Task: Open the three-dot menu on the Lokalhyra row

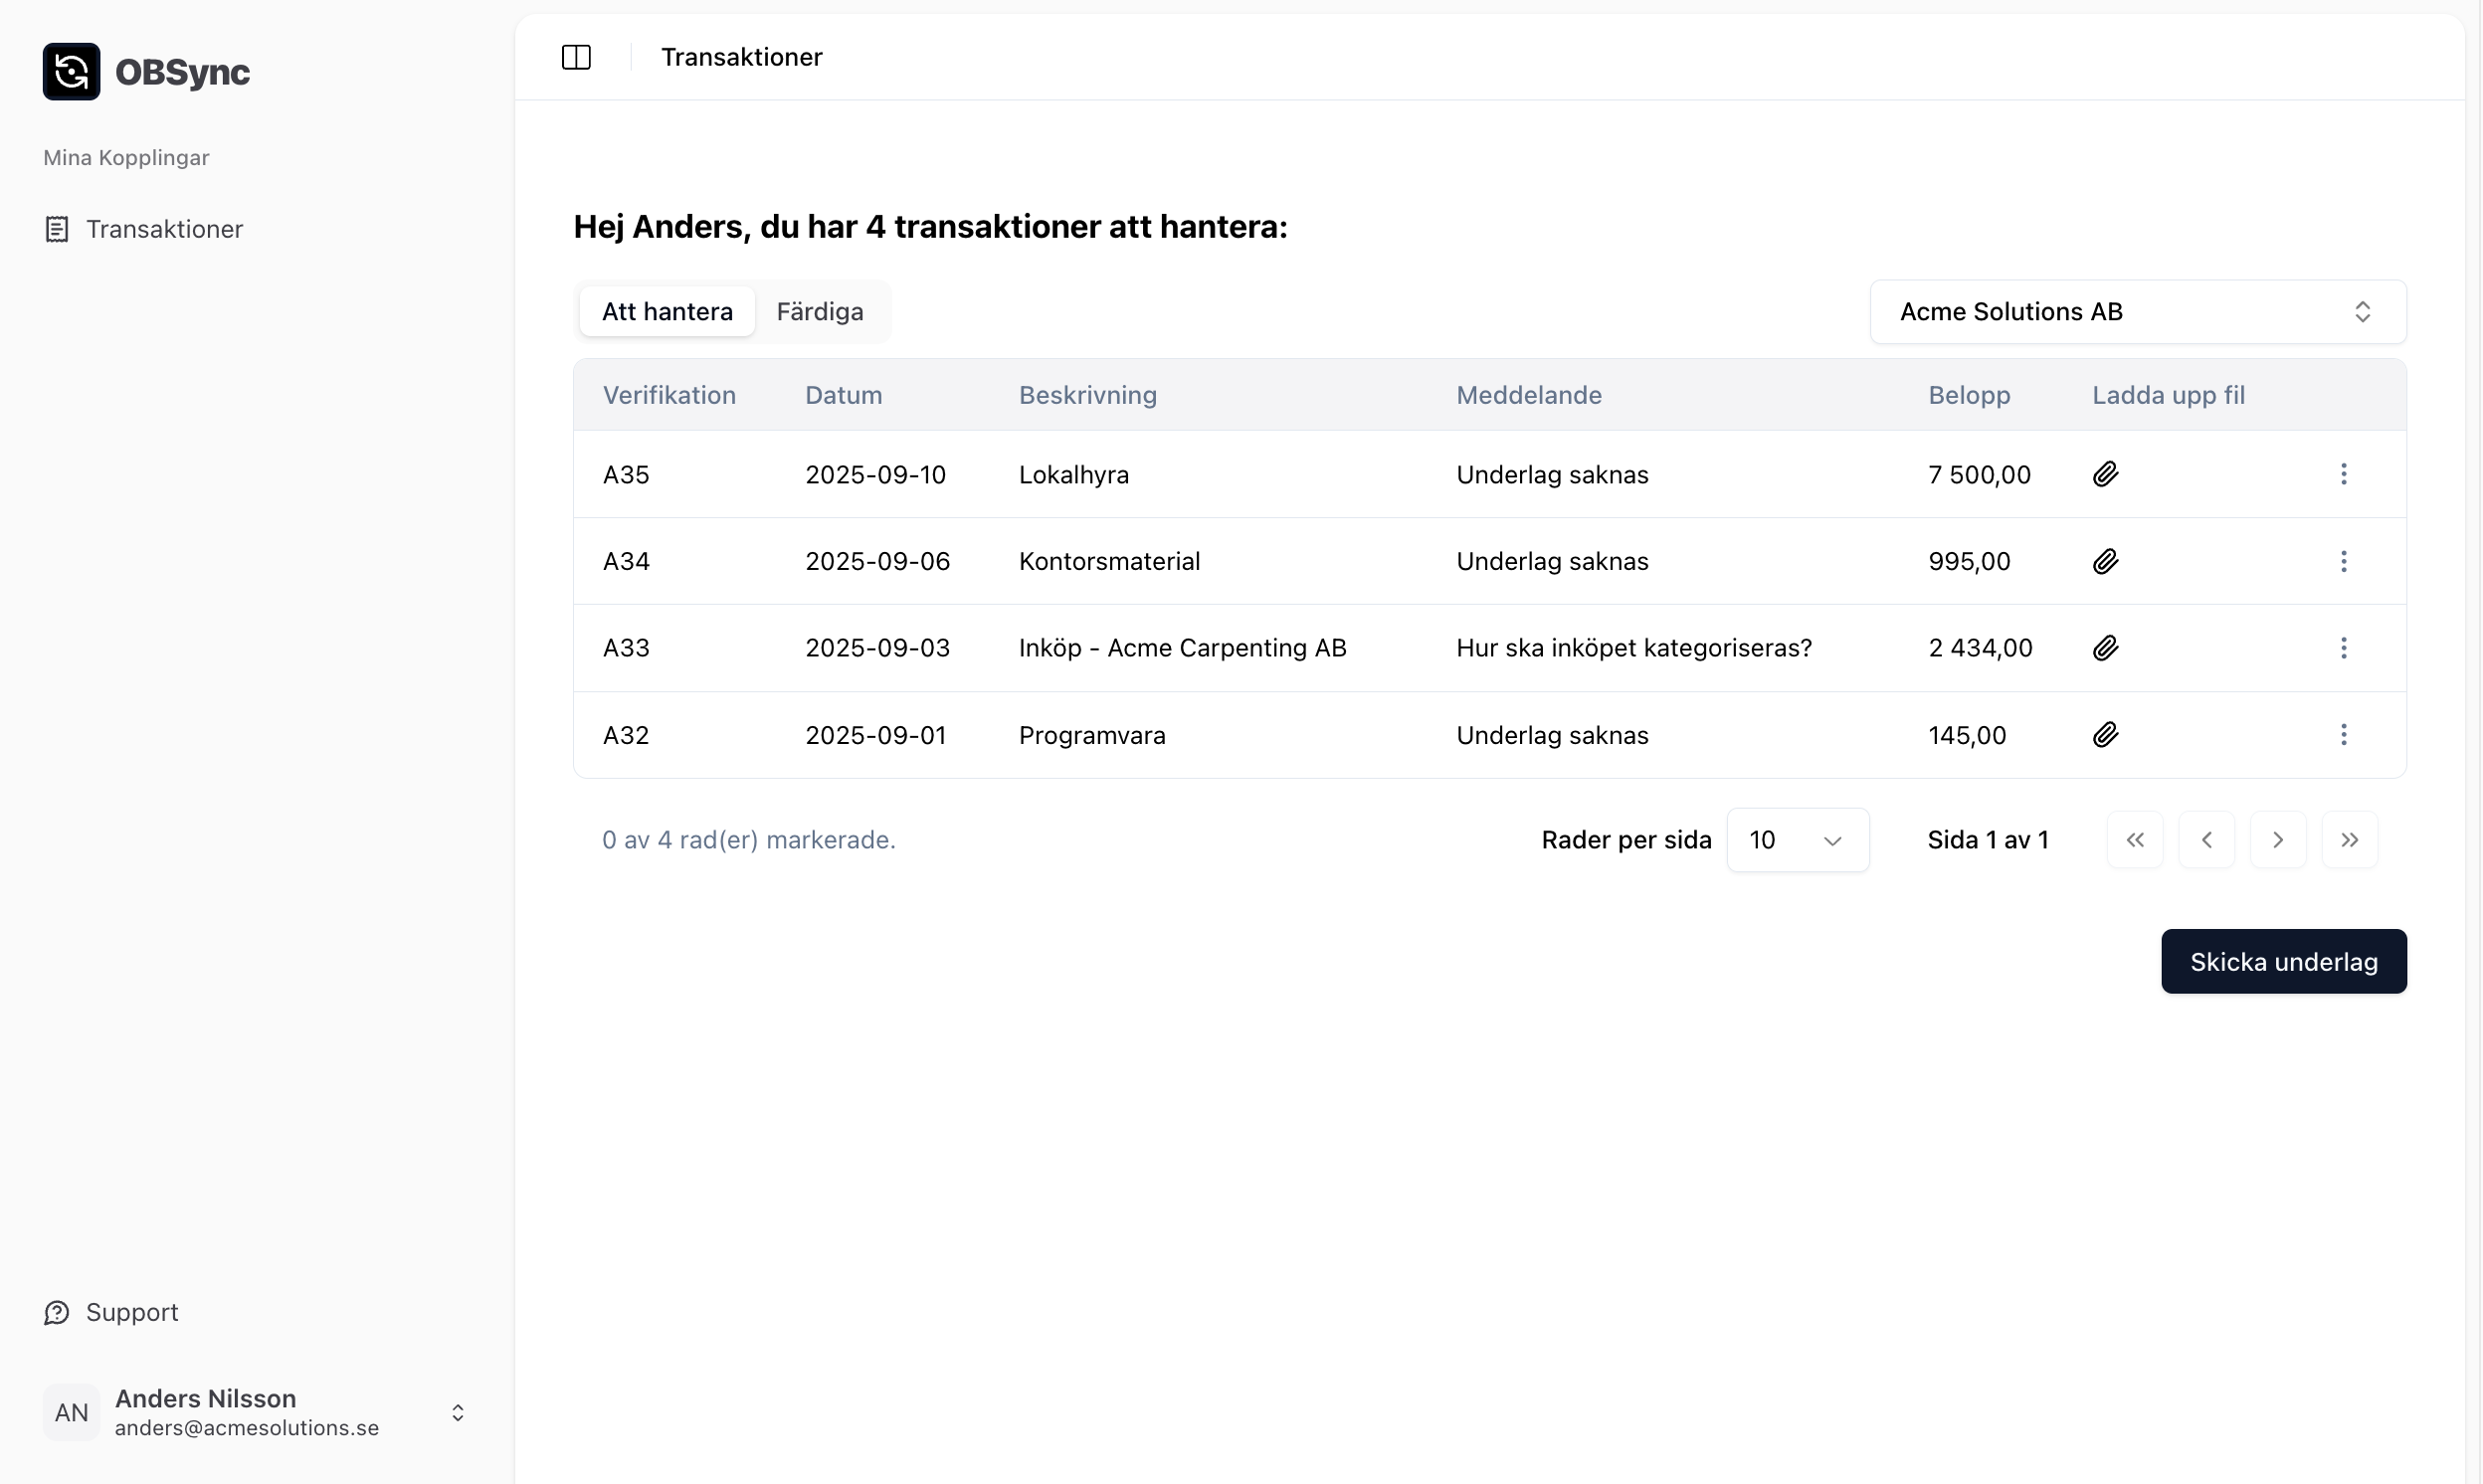Action: pos(2344,474)
